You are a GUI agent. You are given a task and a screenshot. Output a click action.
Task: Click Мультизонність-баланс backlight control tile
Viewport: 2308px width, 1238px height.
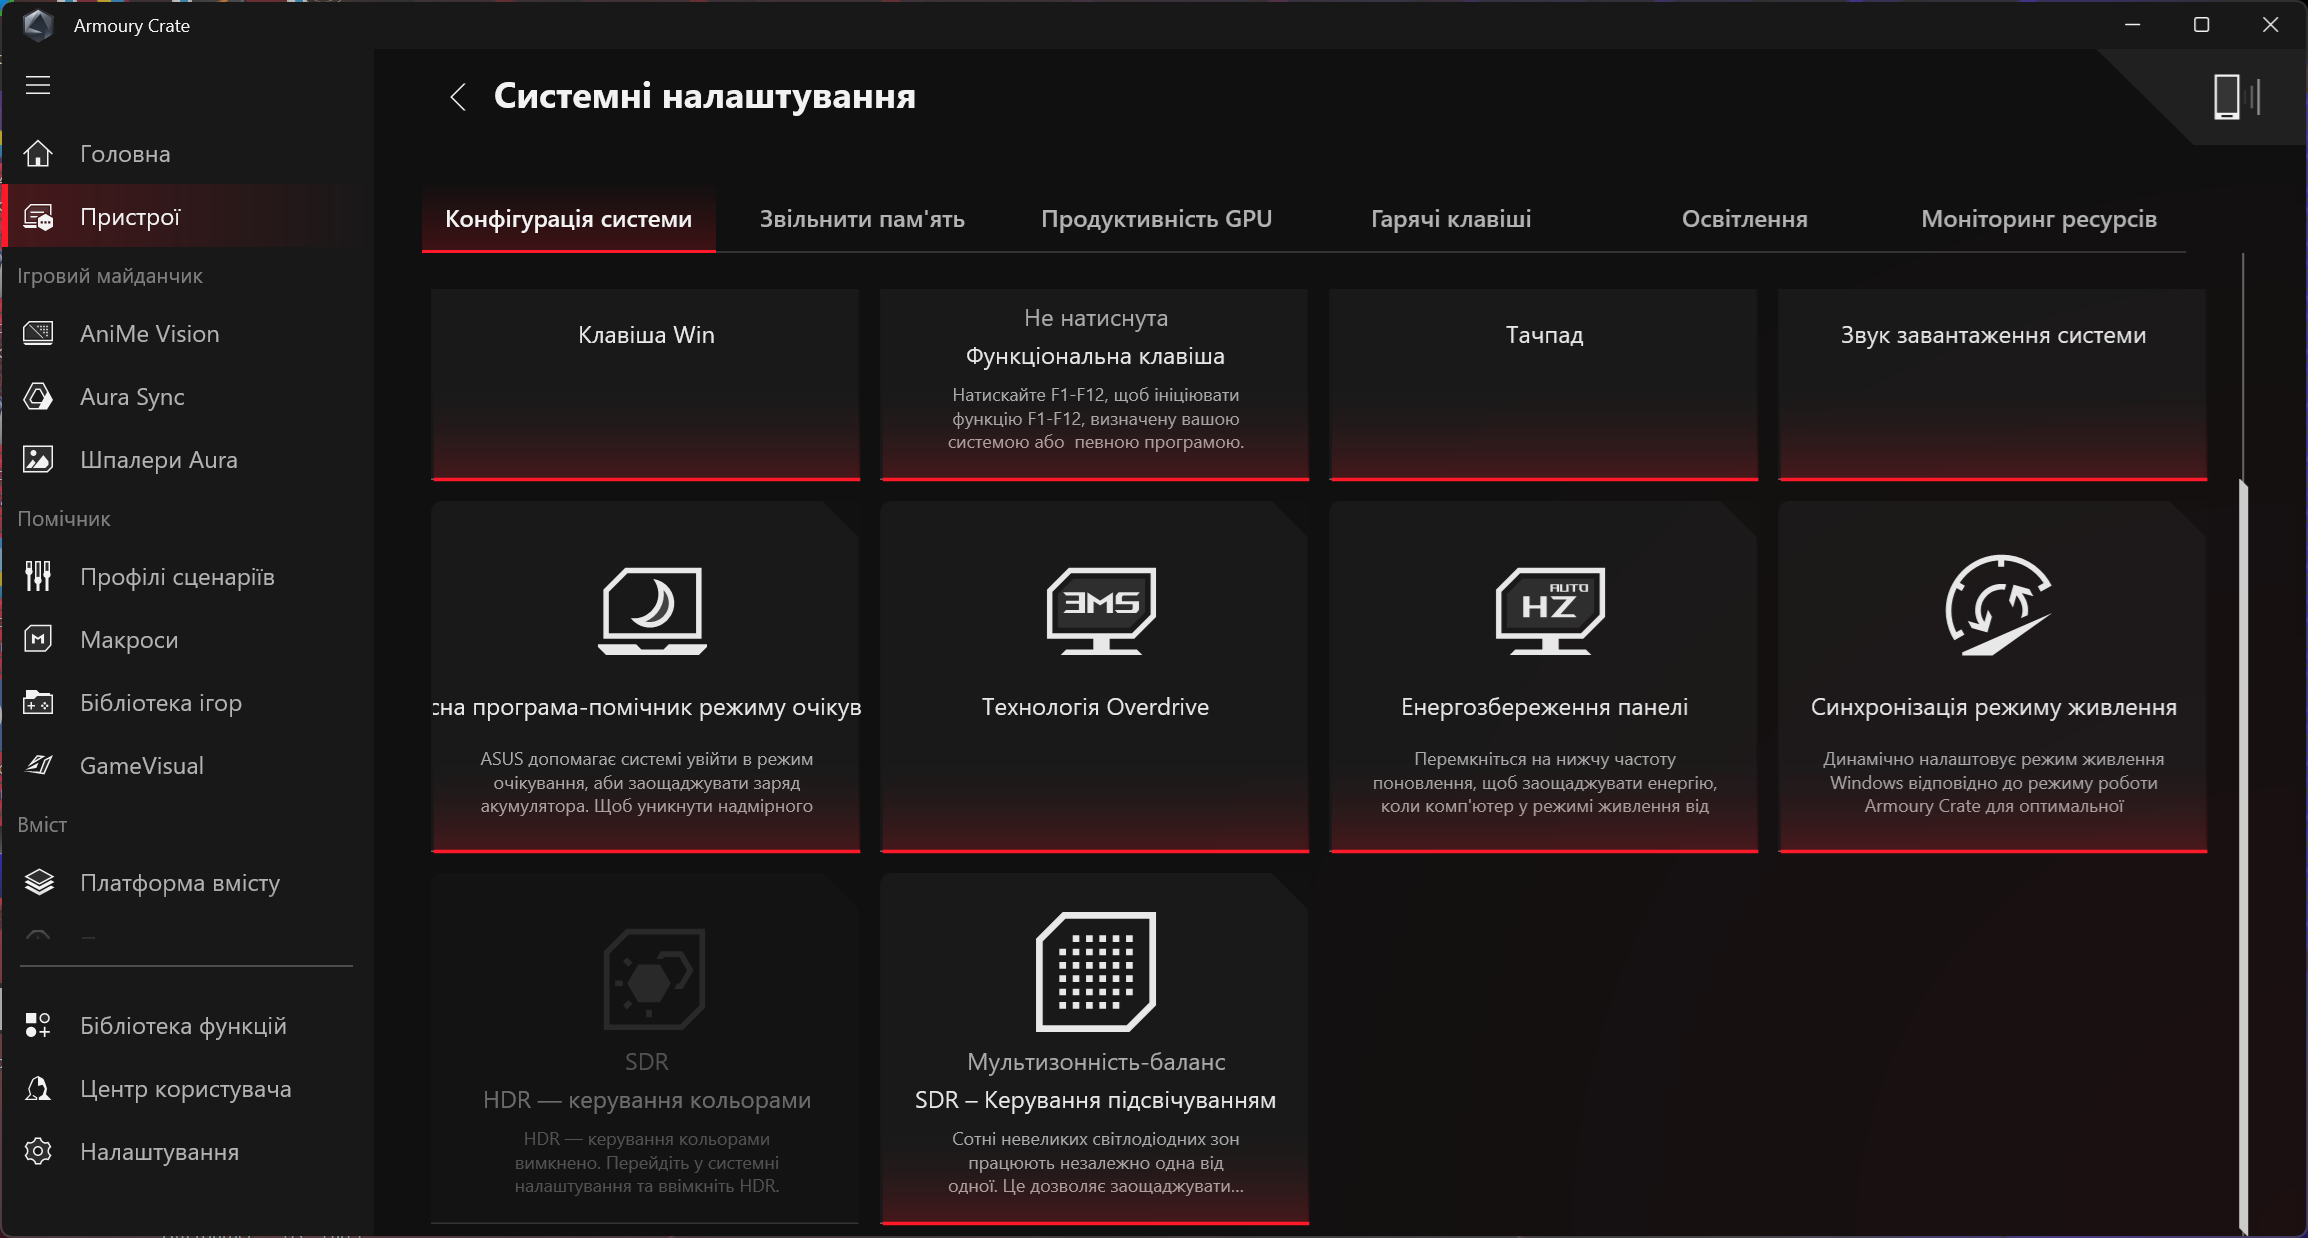coord(1095,1049)
